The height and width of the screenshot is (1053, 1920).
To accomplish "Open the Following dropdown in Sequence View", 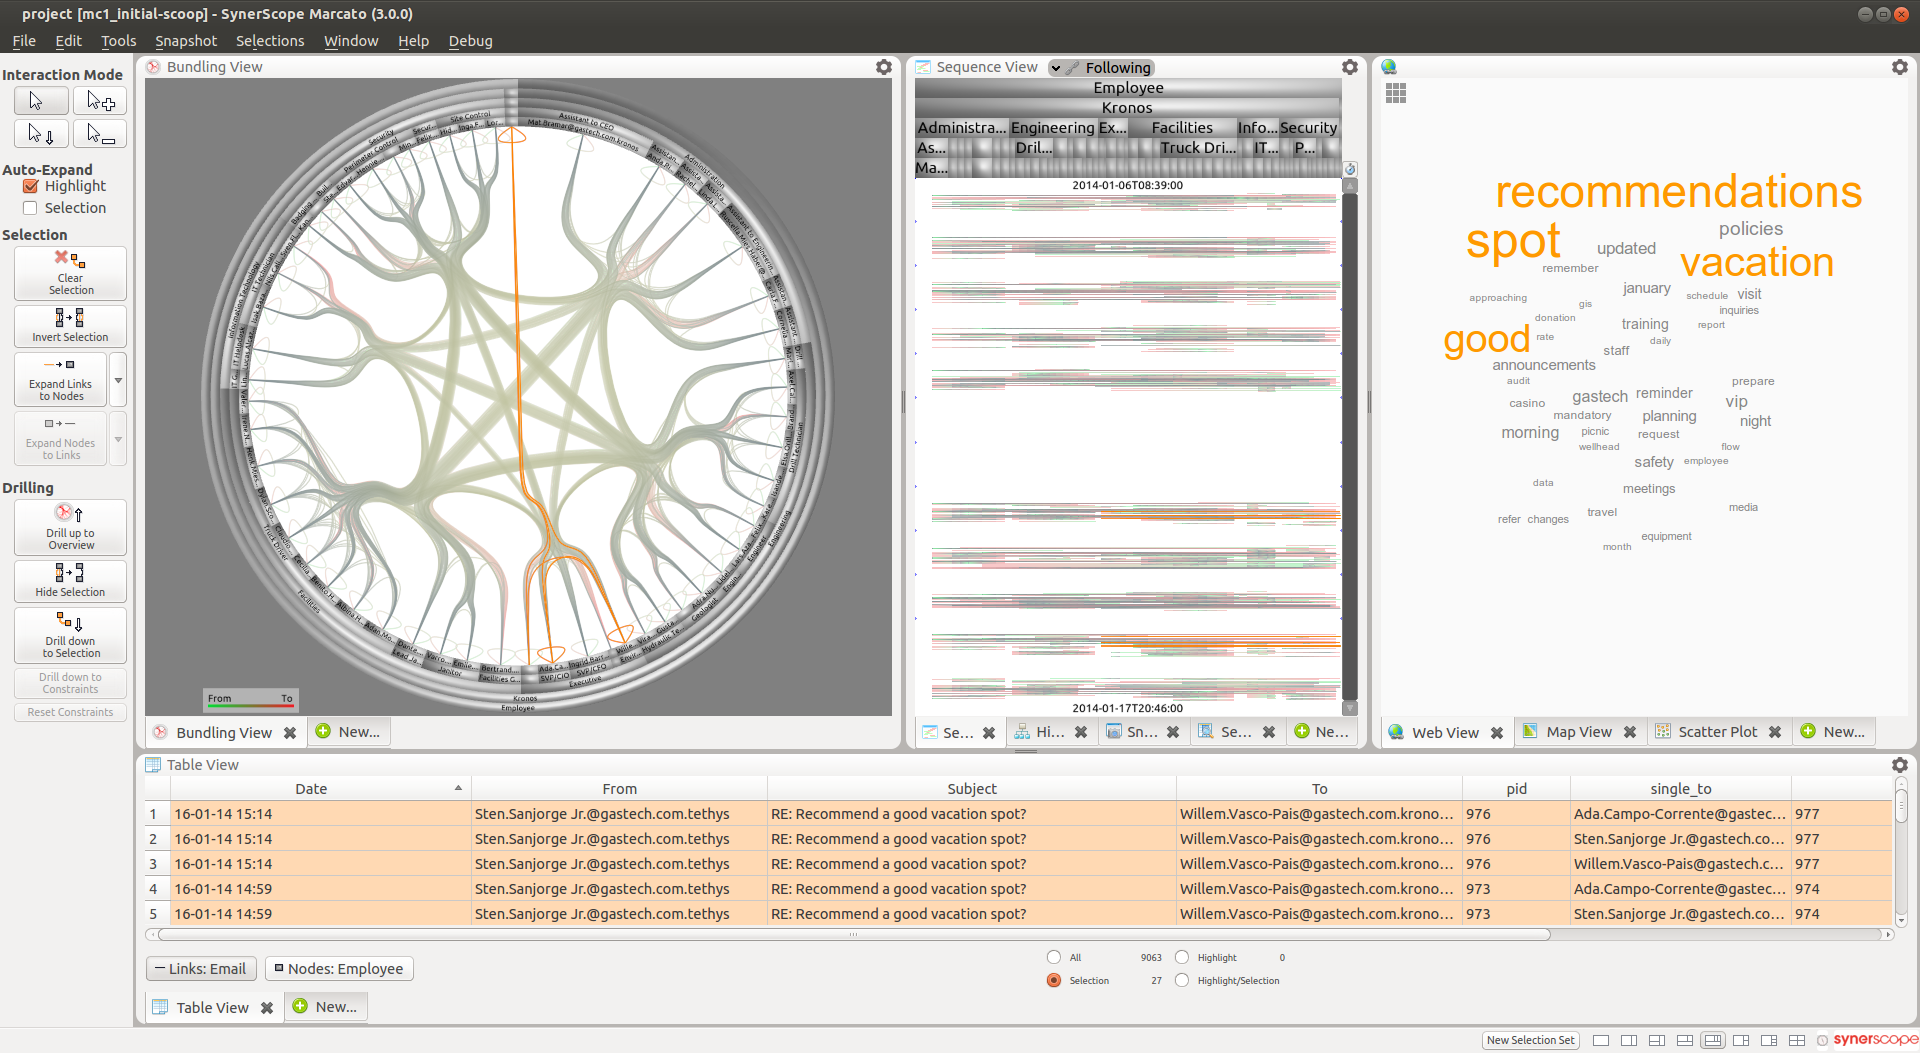I will pyautogui.click(x=1102, y=68).
